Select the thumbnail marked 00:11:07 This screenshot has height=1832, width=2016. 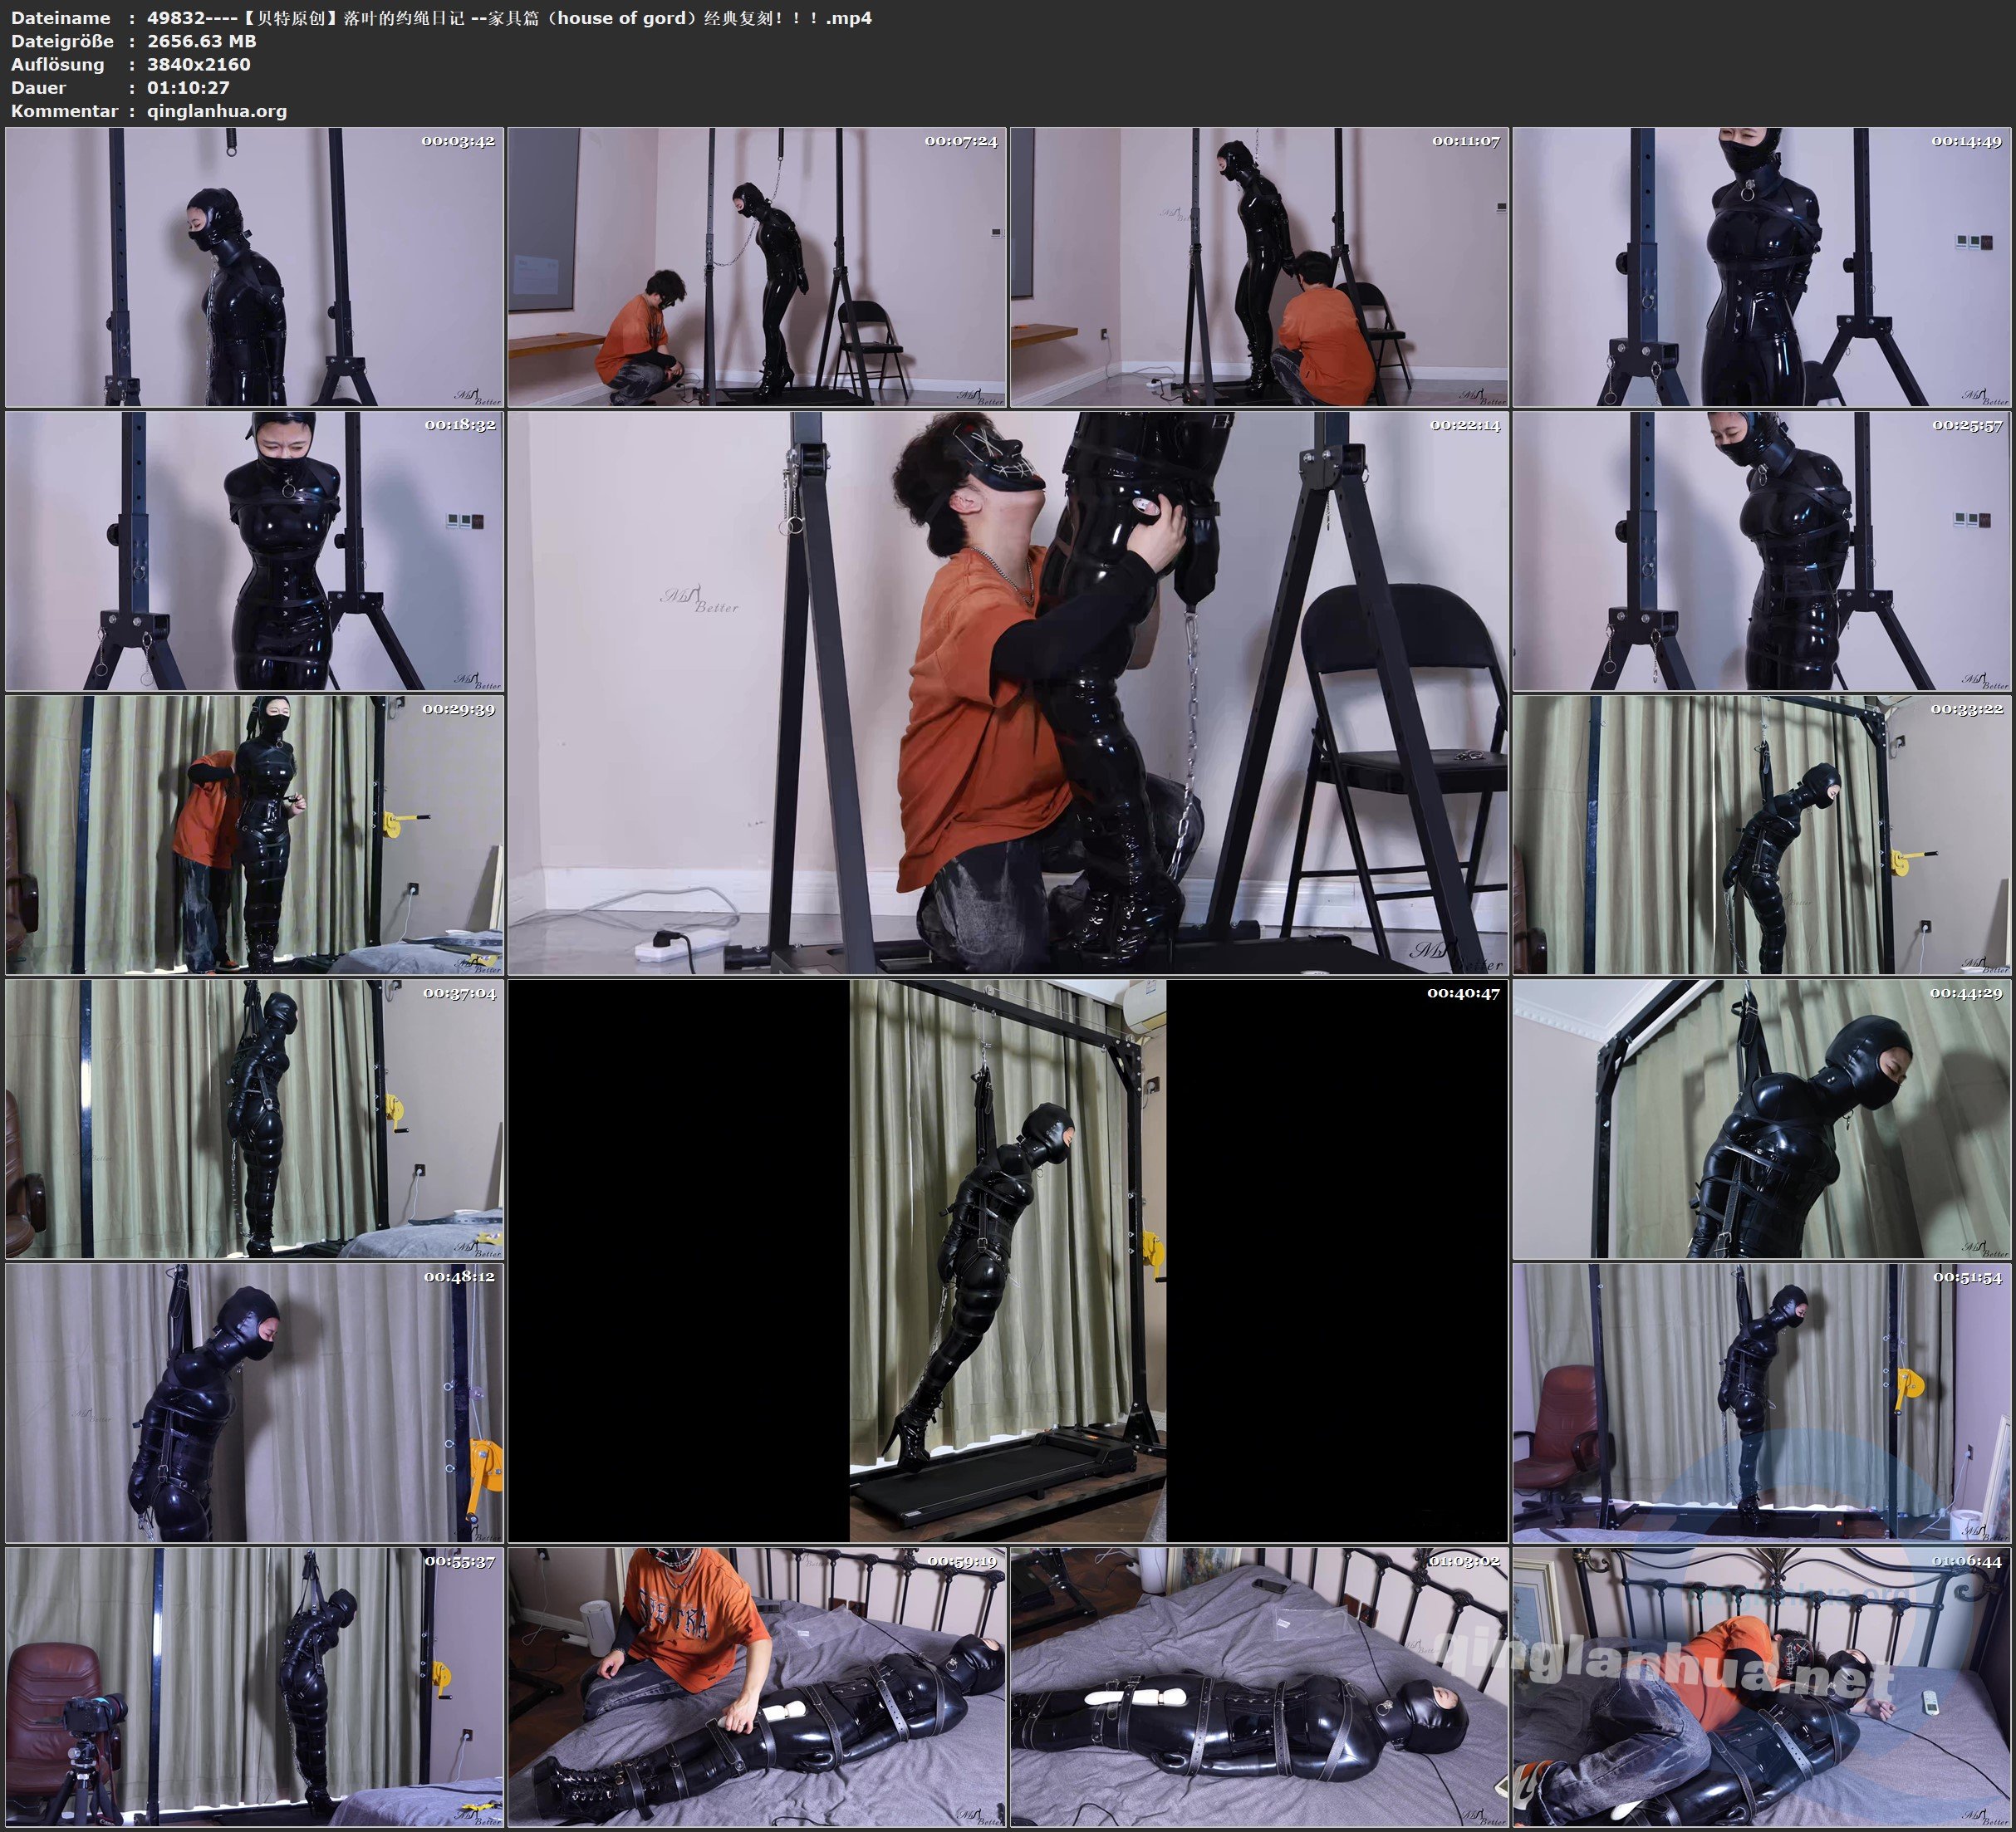[x=1259, y=266]
